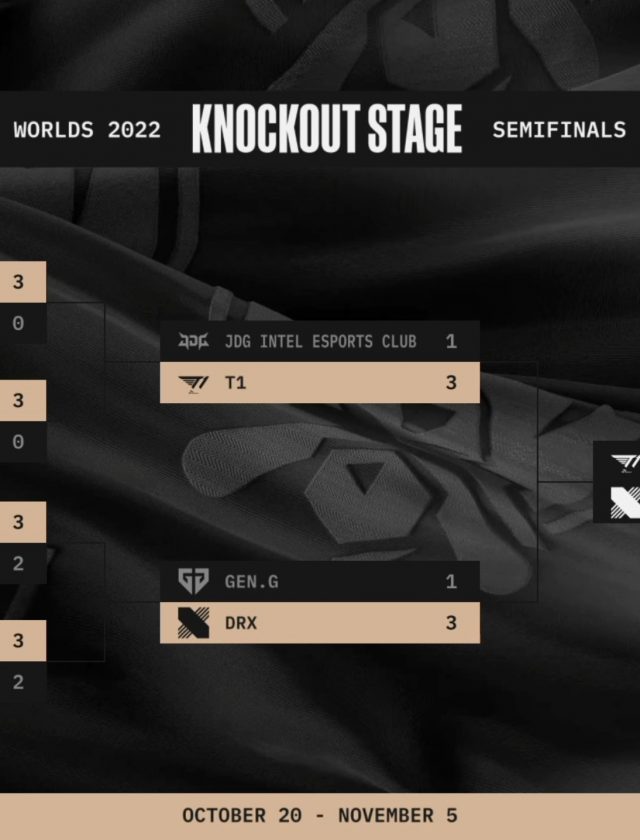
Task: Select the T1 team name in the semifinal
Action: pyautogui.click(x=235, y=383)
